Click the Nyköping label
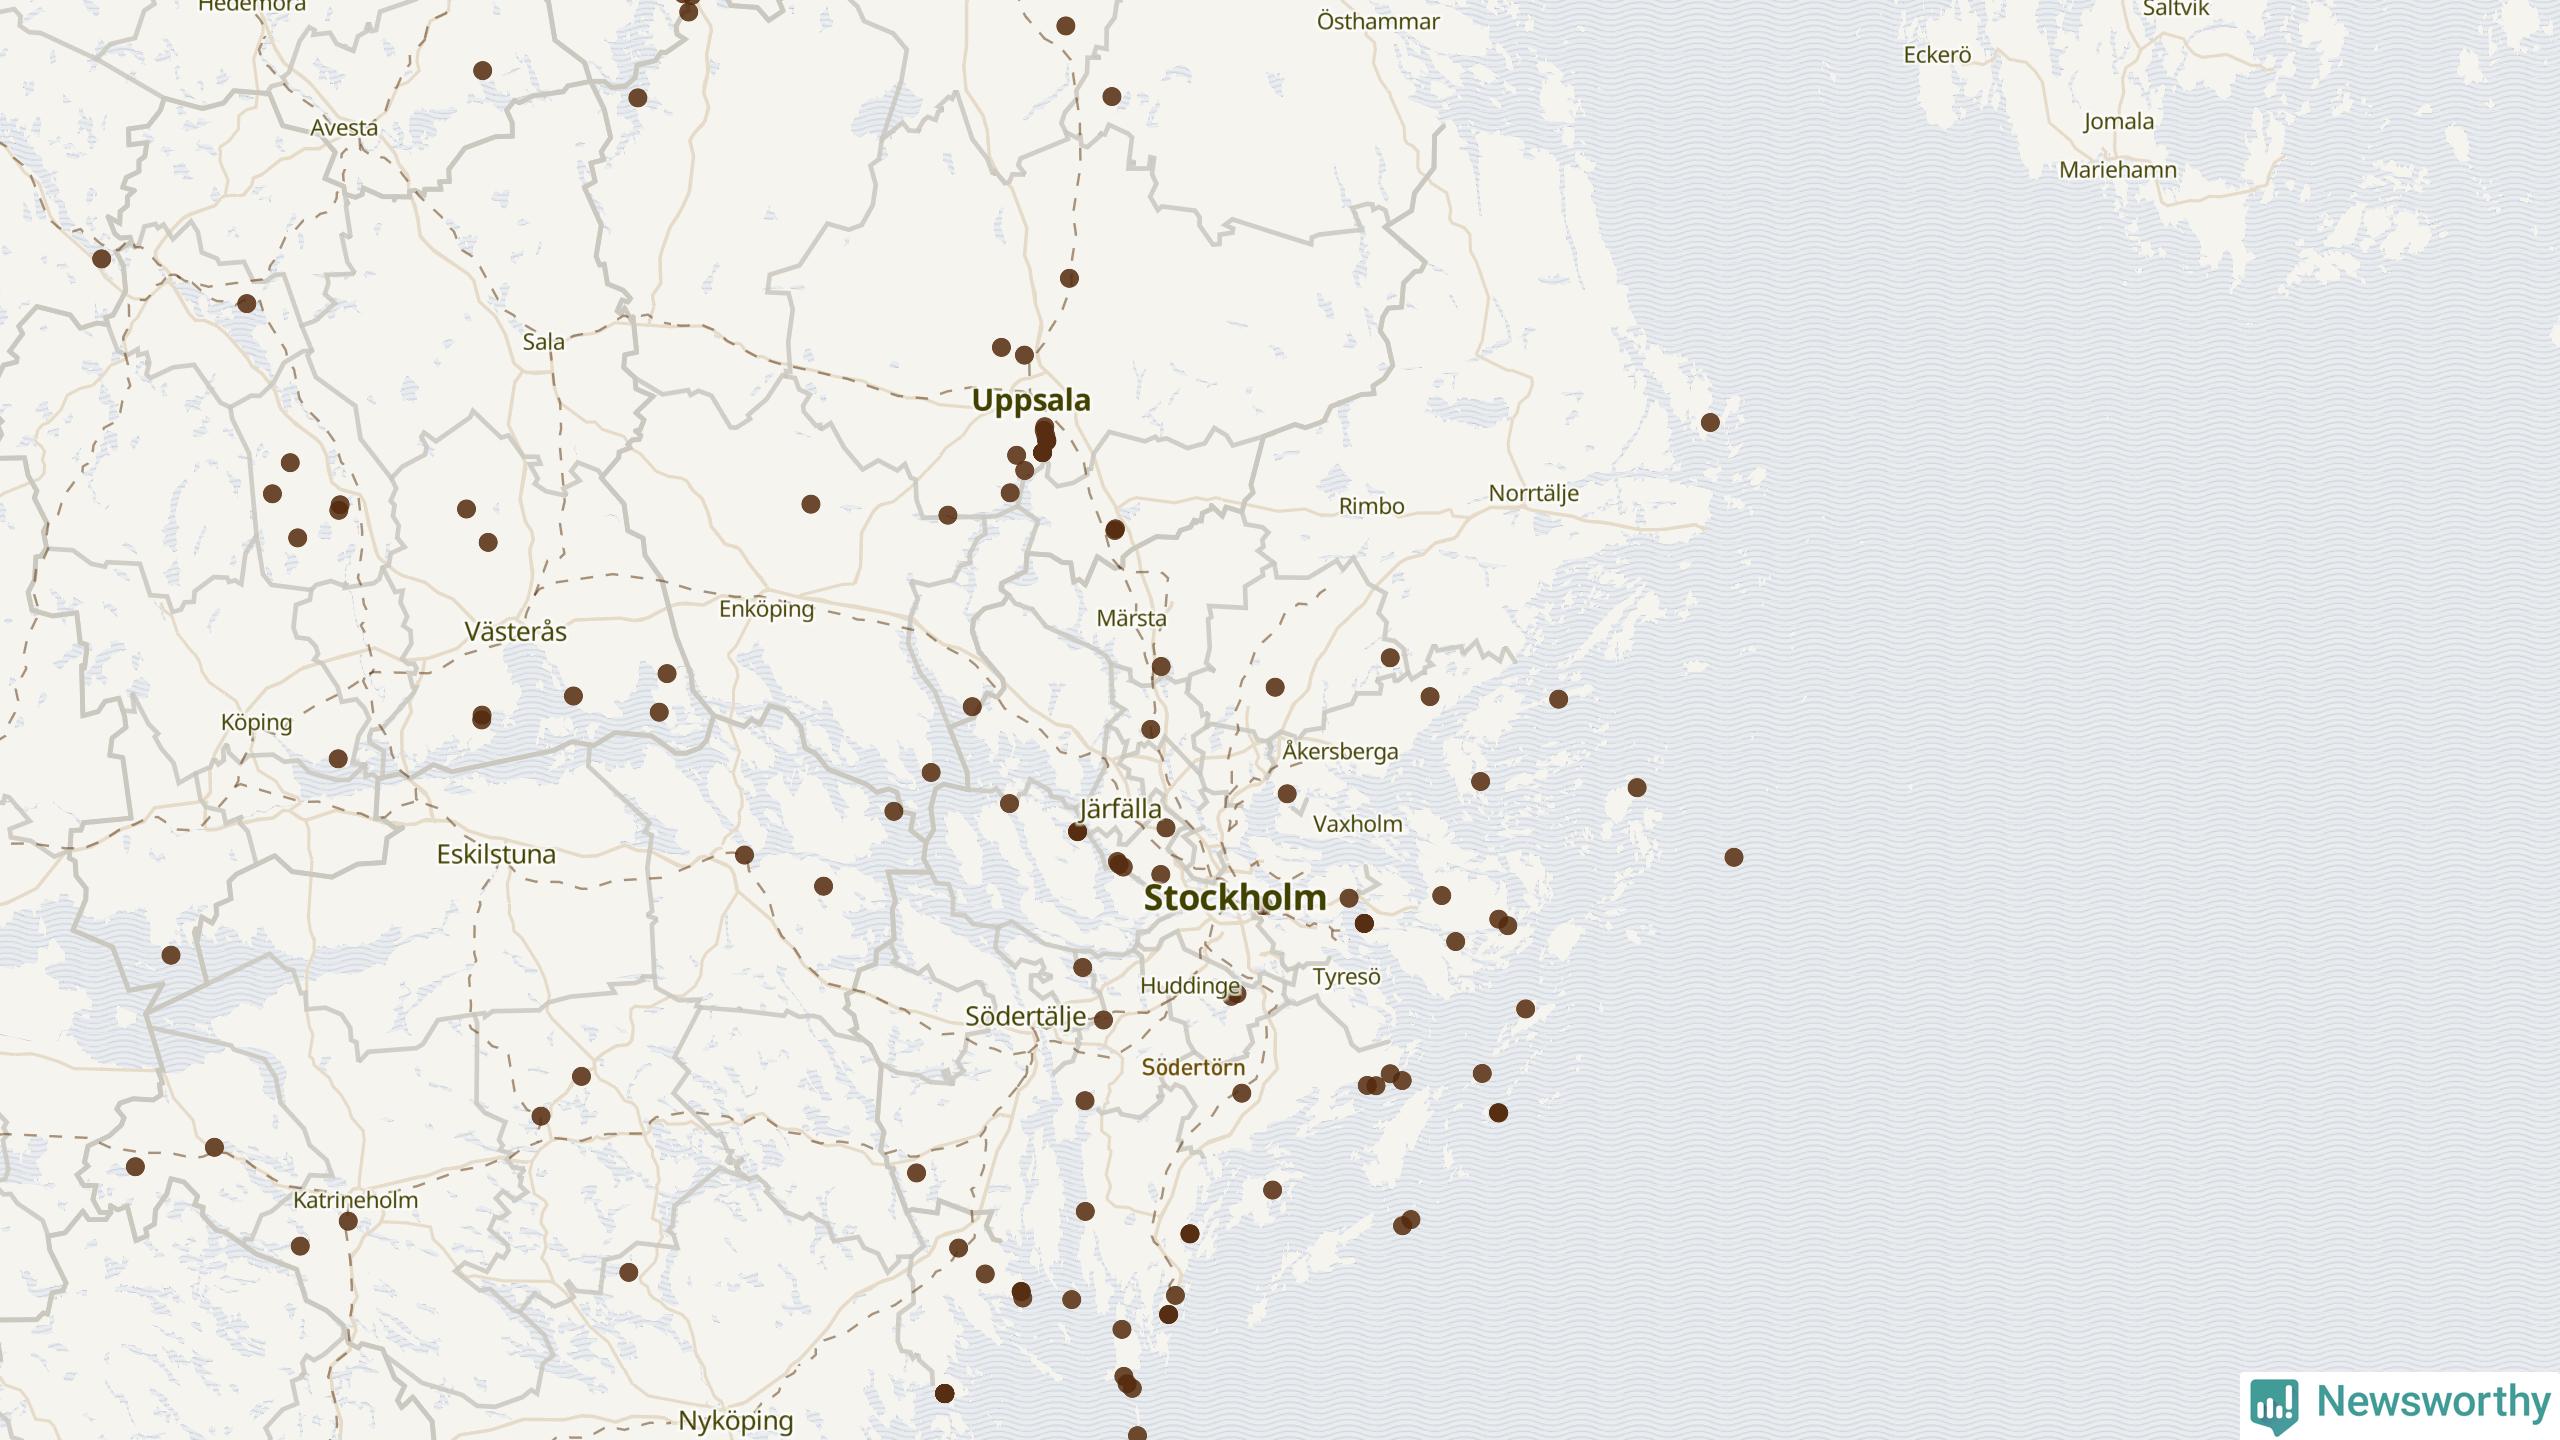The width and height of the screenshot is (2560, 1440). 735,1421
